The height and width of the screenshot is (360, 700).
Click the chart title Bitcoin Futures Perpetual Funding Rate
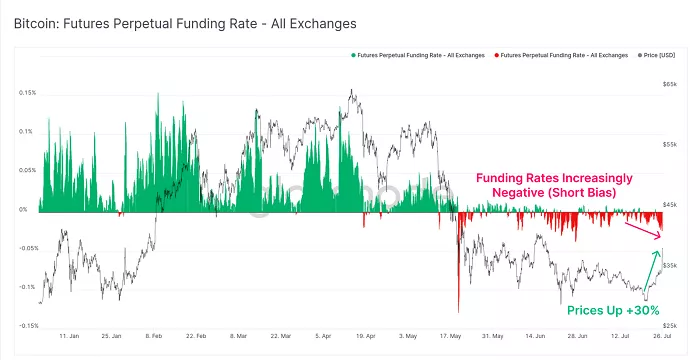[185, 24]
